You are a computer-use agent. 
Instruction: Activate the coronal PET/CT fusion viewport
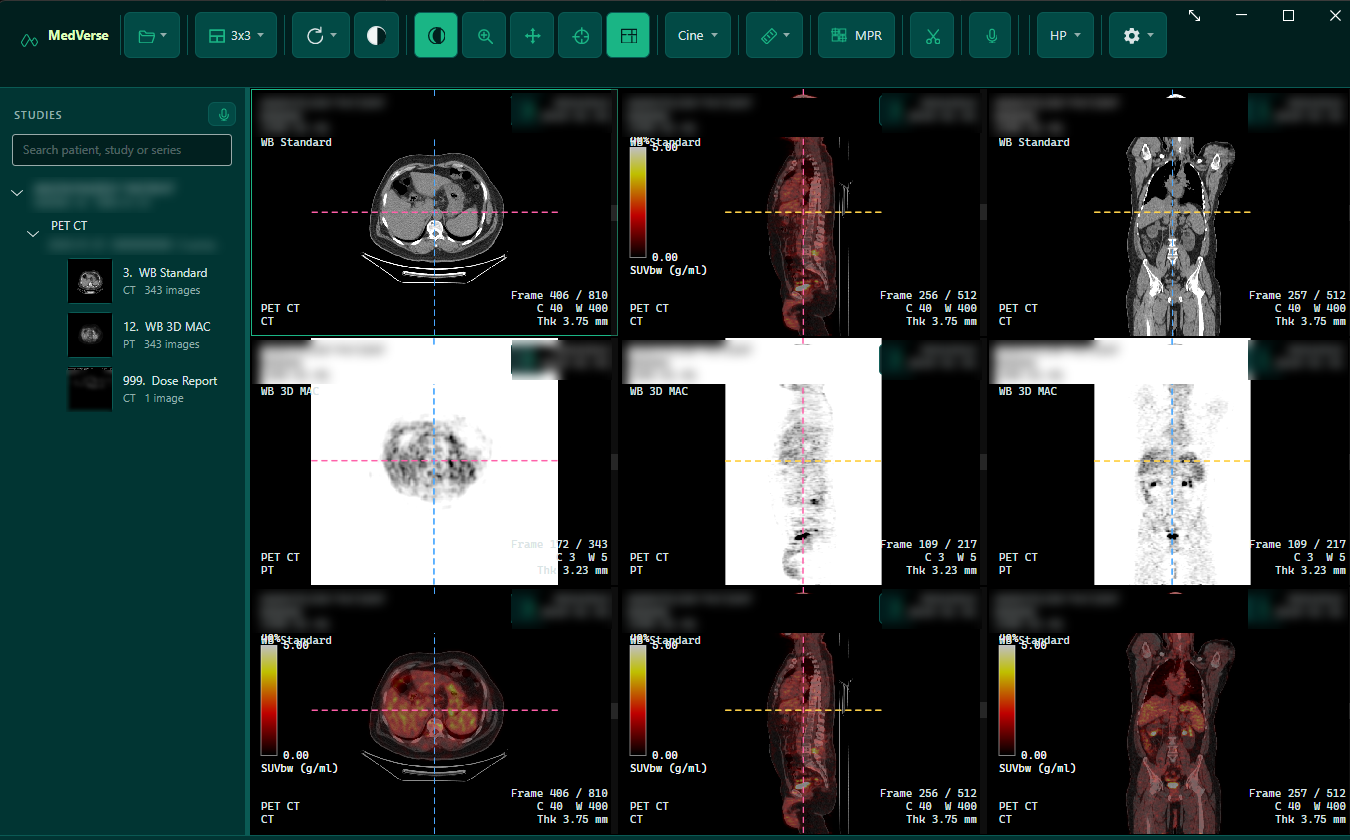point(1168,710)
